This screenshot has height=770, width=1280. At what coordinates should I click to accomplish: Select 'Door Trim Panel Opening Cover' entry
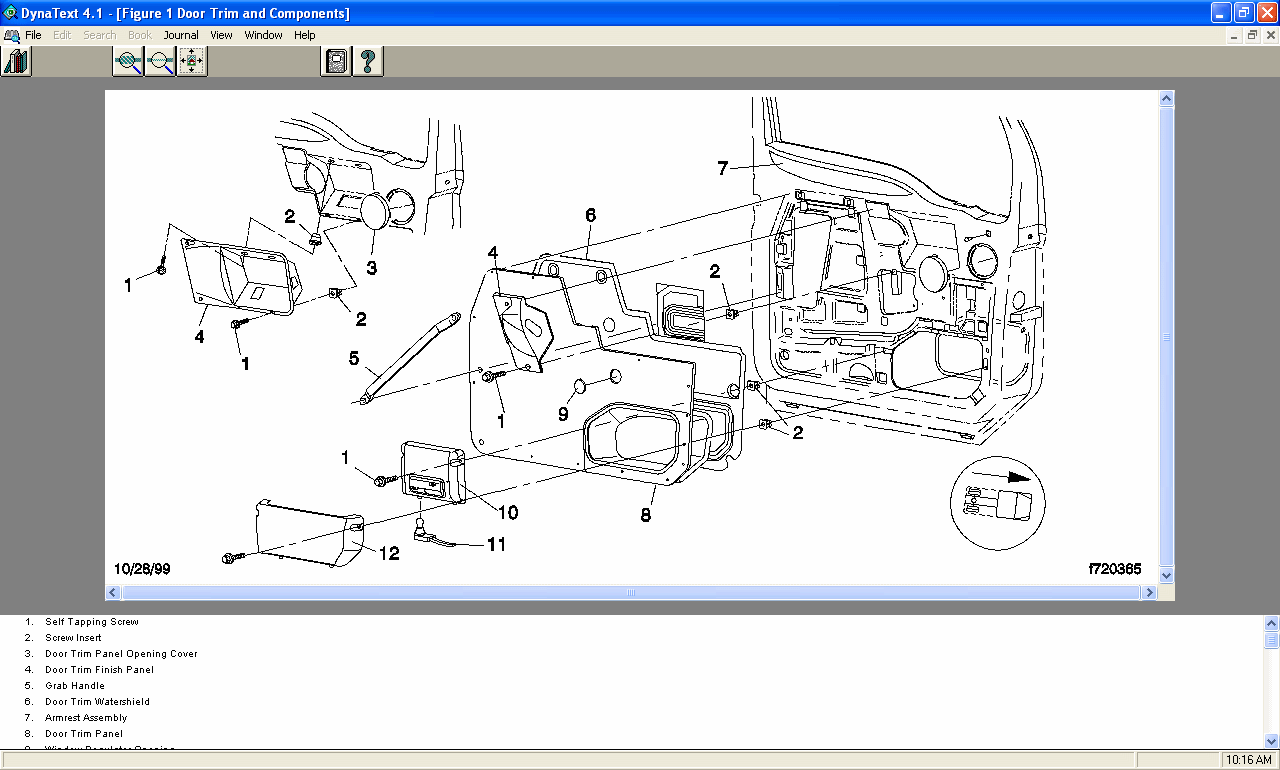coord(121,654)
